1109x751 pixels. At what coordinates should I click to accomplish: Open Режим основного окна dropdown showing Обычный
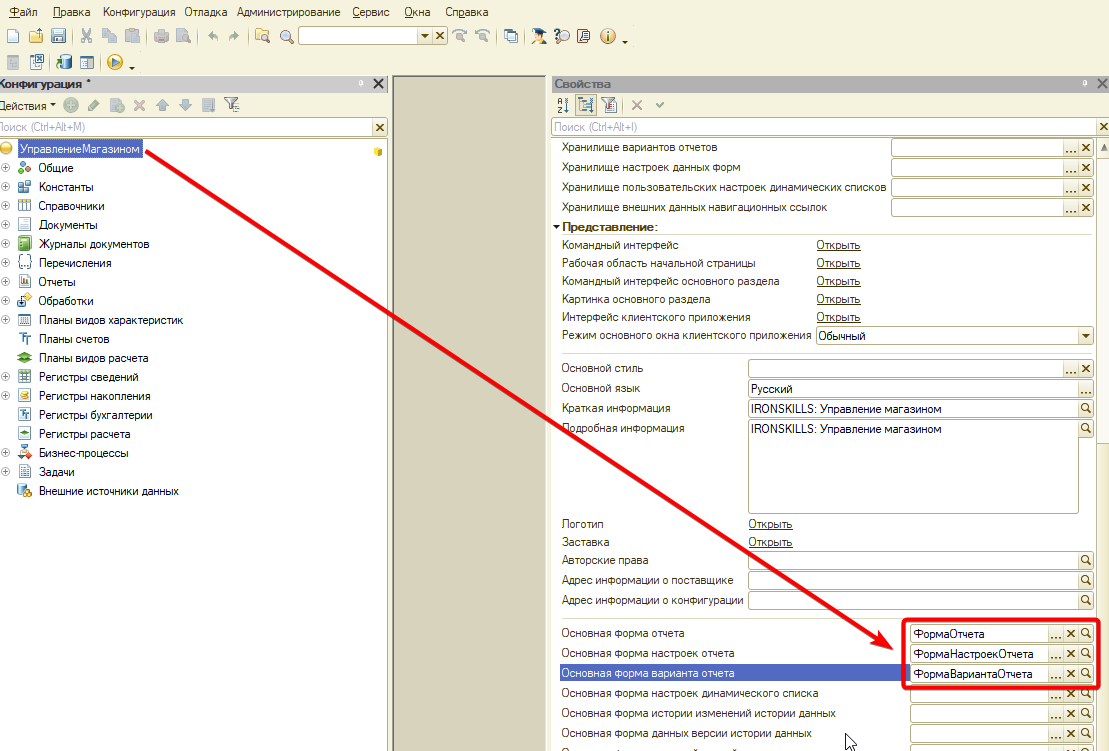1086,336
